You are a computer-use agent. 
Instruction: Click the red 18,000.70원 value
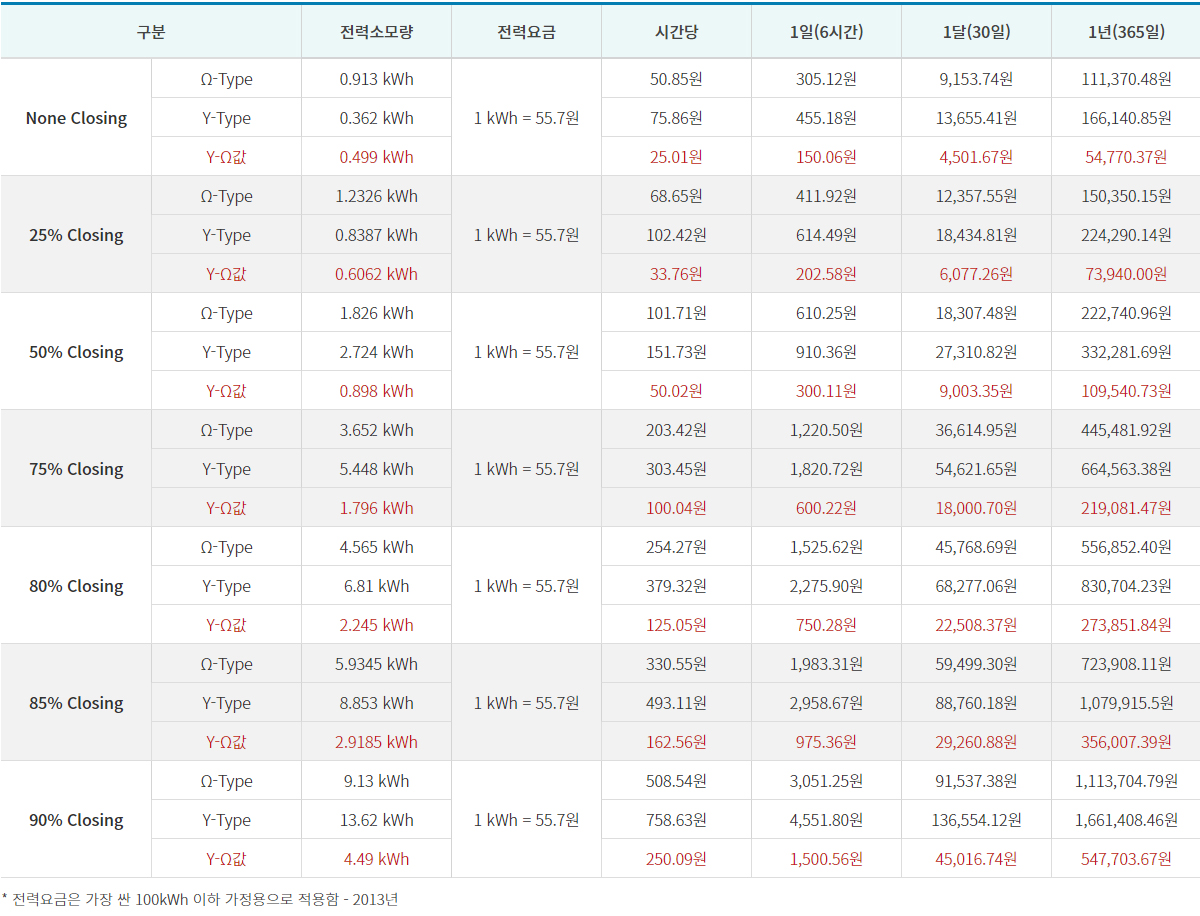[x=976, y=508]
